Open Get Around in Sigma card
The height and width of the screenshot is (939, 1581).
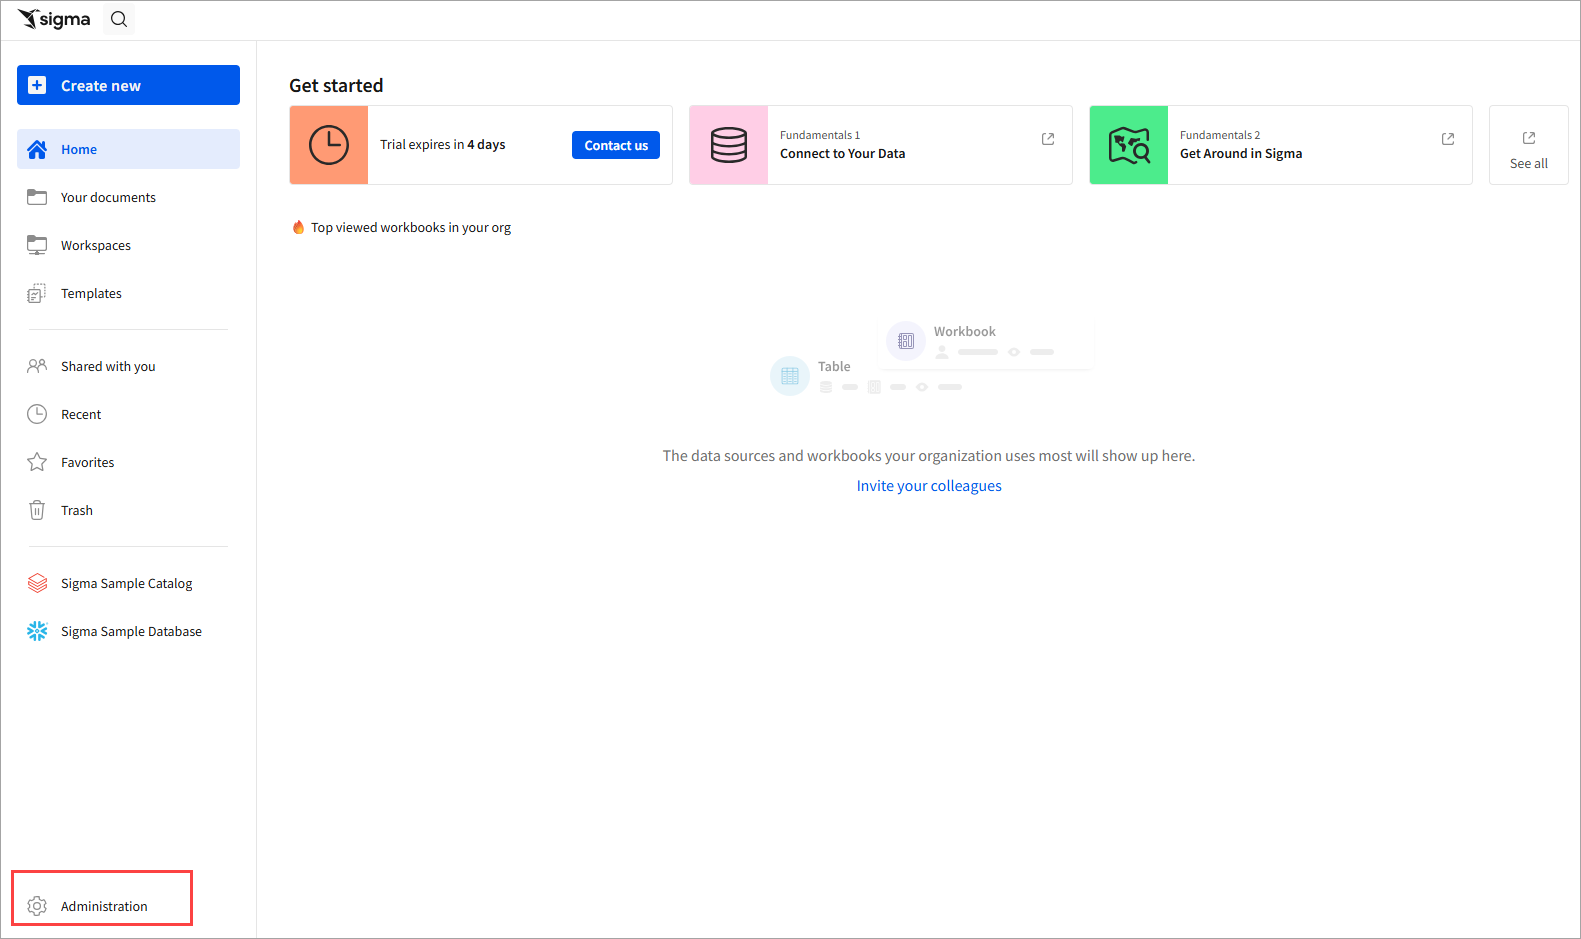tap(1281, 145)
